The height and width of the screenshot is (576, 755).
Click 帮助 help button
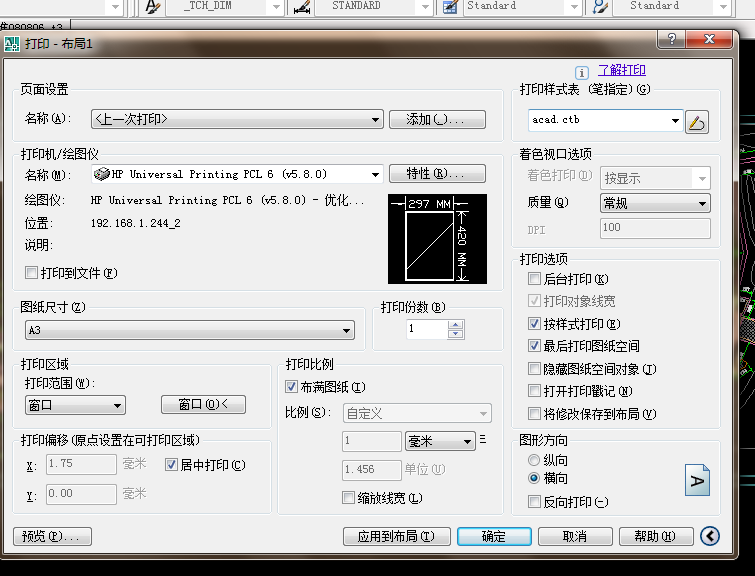tap(656, 536)
